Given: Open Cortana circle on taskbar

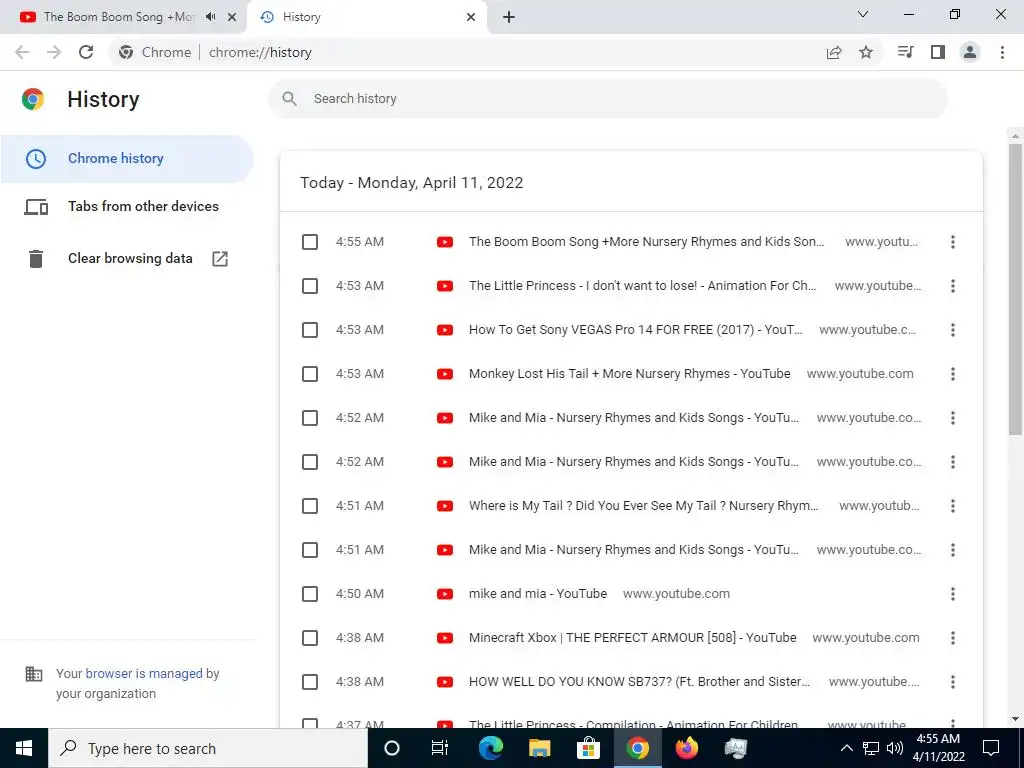Looking at the screenshot, I should coord(392,748).
